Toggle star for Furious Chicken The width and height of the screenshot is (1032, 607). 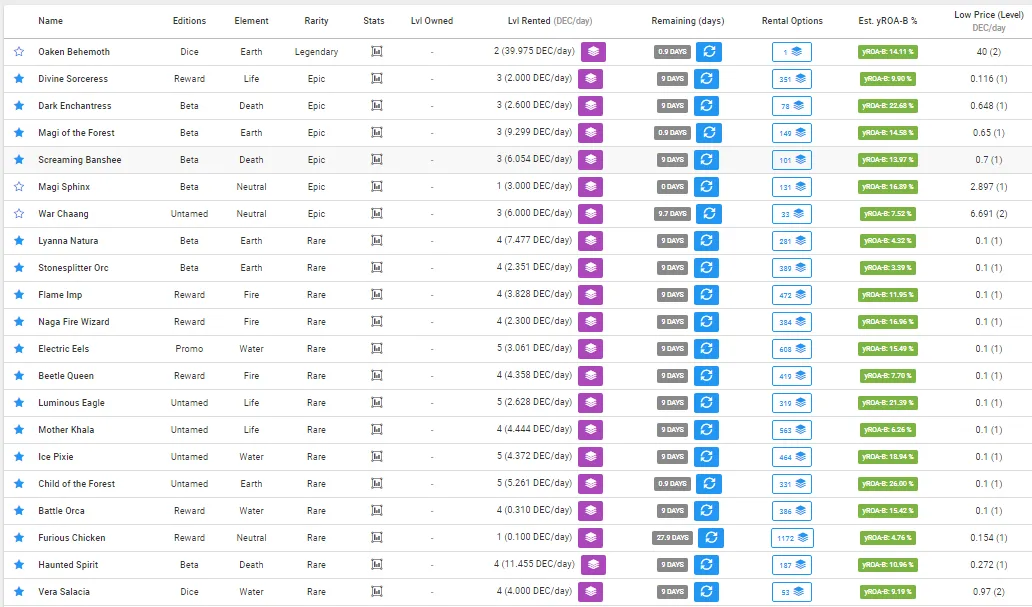[x=19, y=537]
